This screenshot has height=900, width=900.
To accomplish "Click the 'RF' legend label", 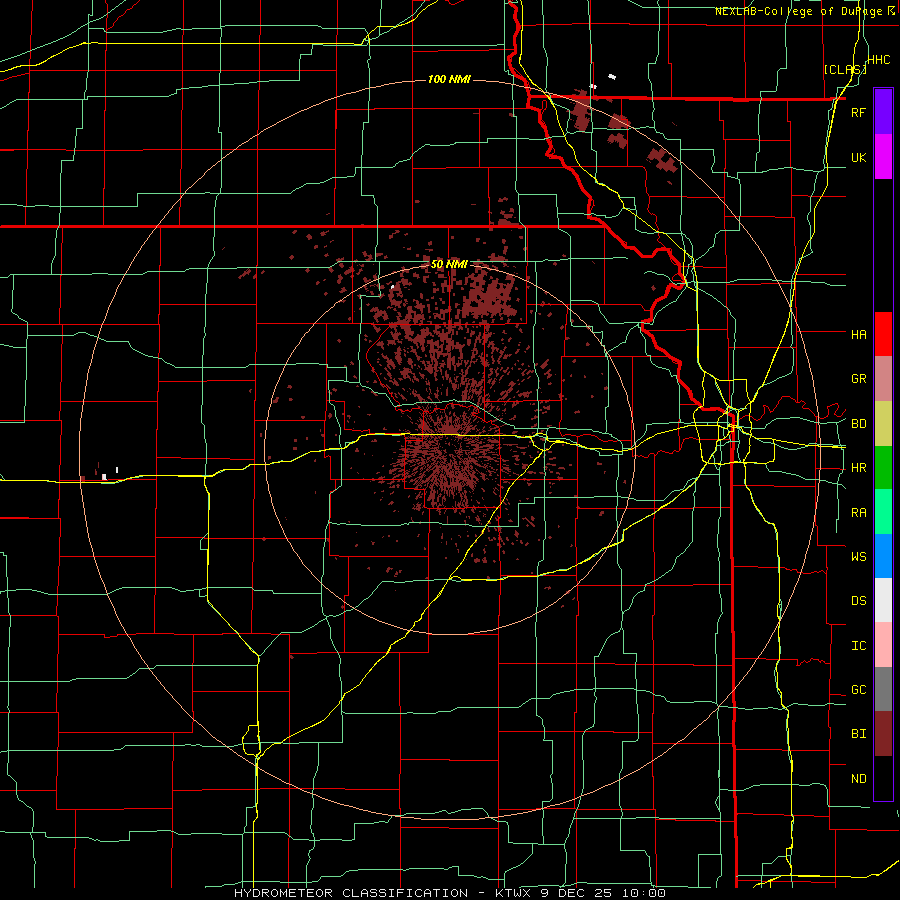I will (x=858, y=112).
